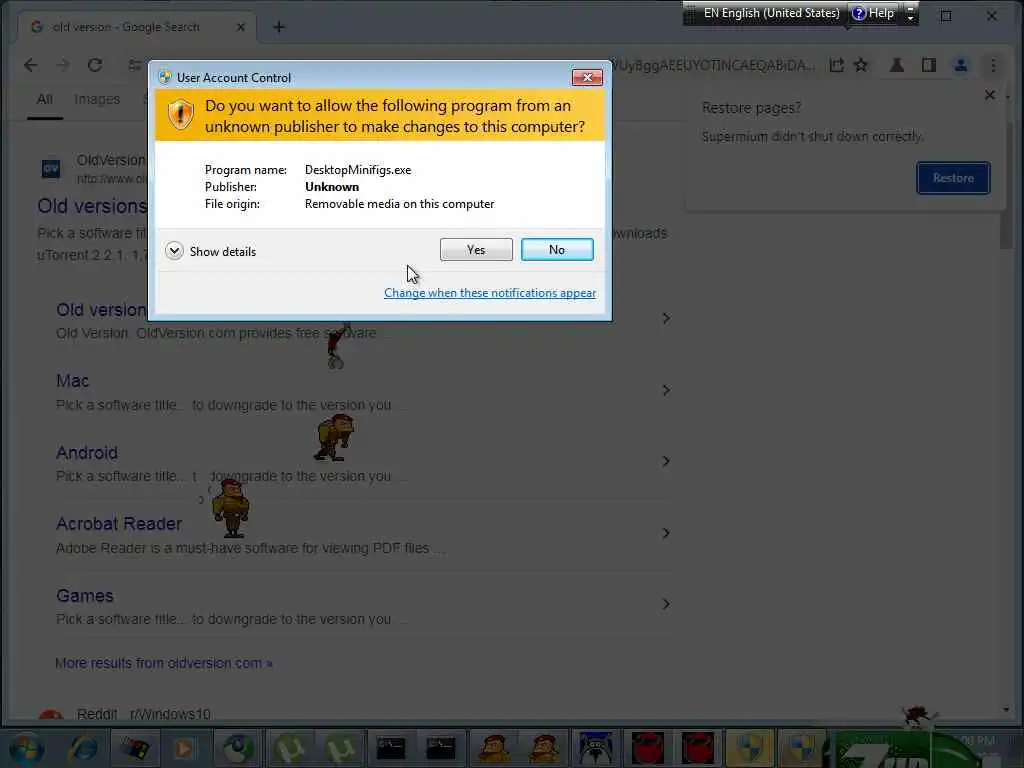
Task: Click the chevron beside Old version row
Action: tap(666, 319)
